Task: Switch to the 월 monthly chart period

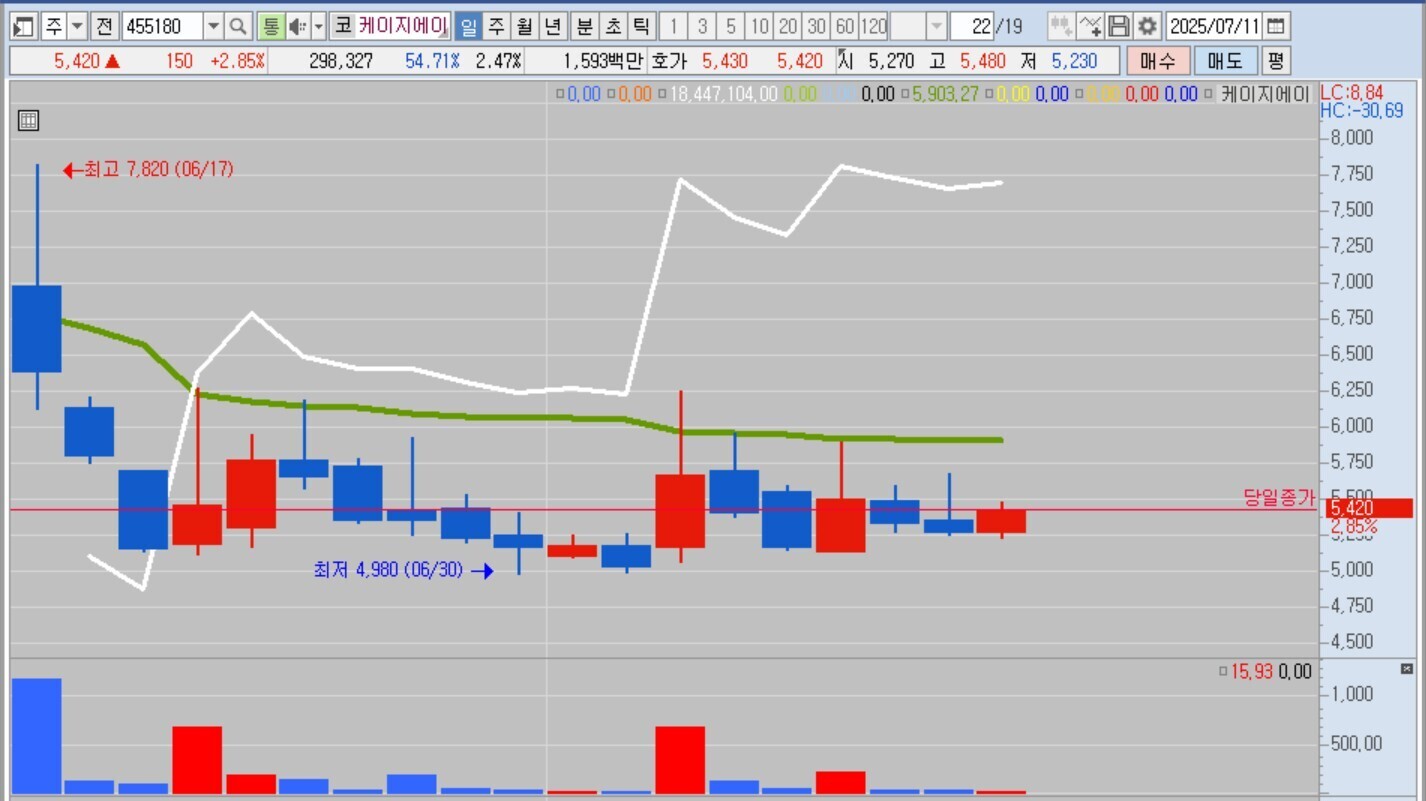Action: 524,26
